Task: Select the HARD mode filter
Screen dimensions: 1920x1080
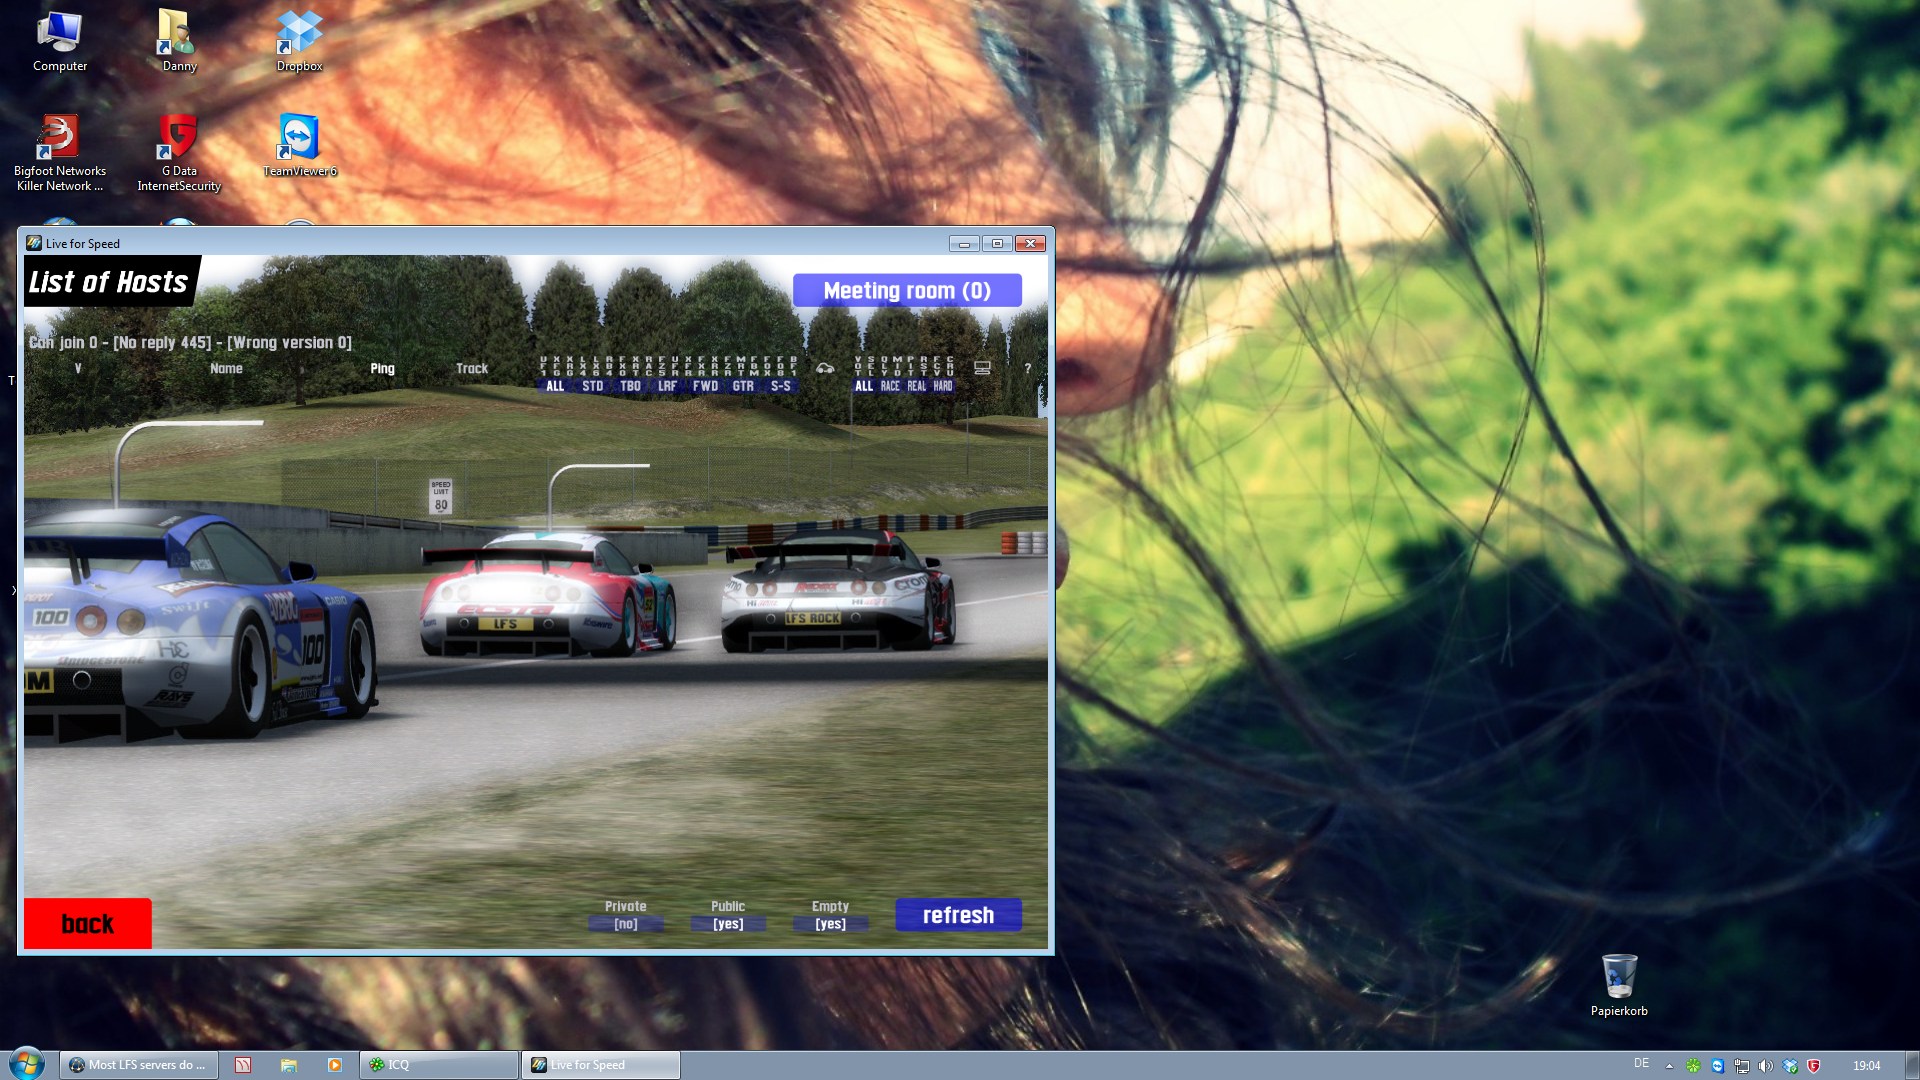Action: 943,386
